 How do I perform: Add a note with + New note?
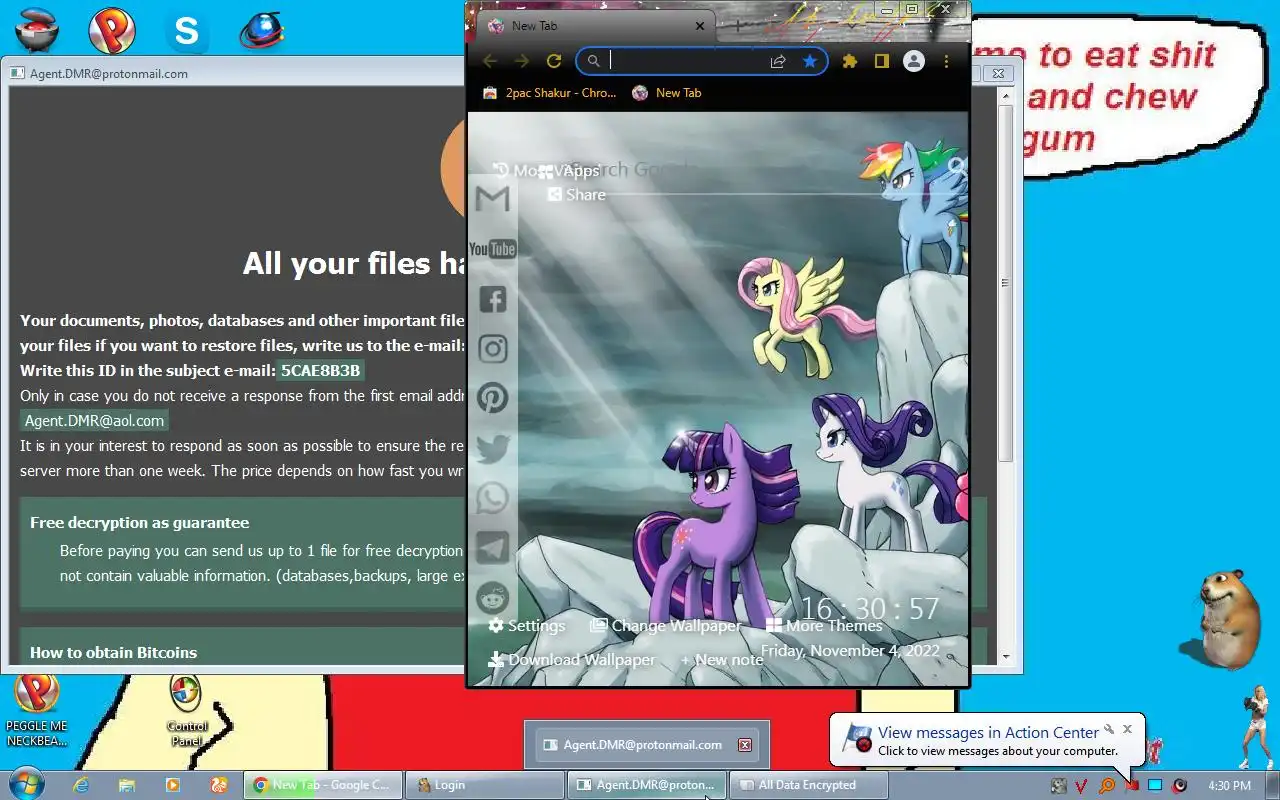722,660
